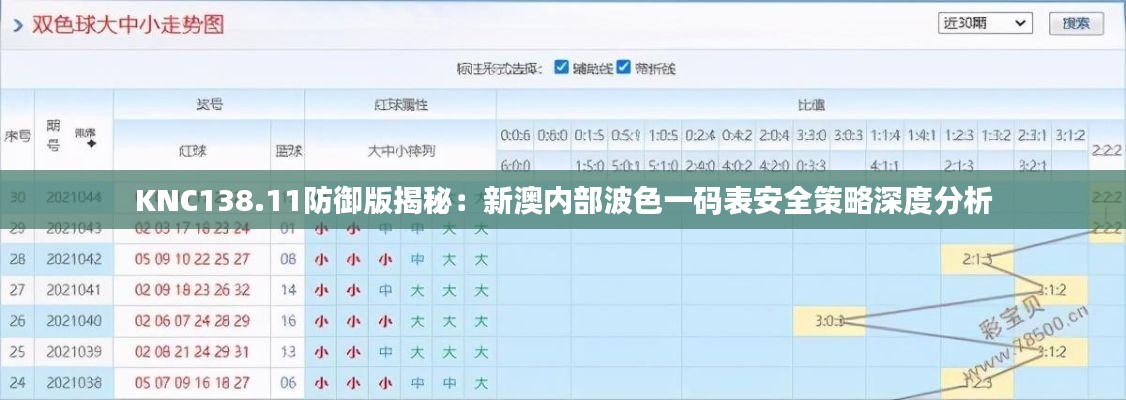
Task: Click the 3:3:0 ratio column header
Action: [x=810, y=135]
